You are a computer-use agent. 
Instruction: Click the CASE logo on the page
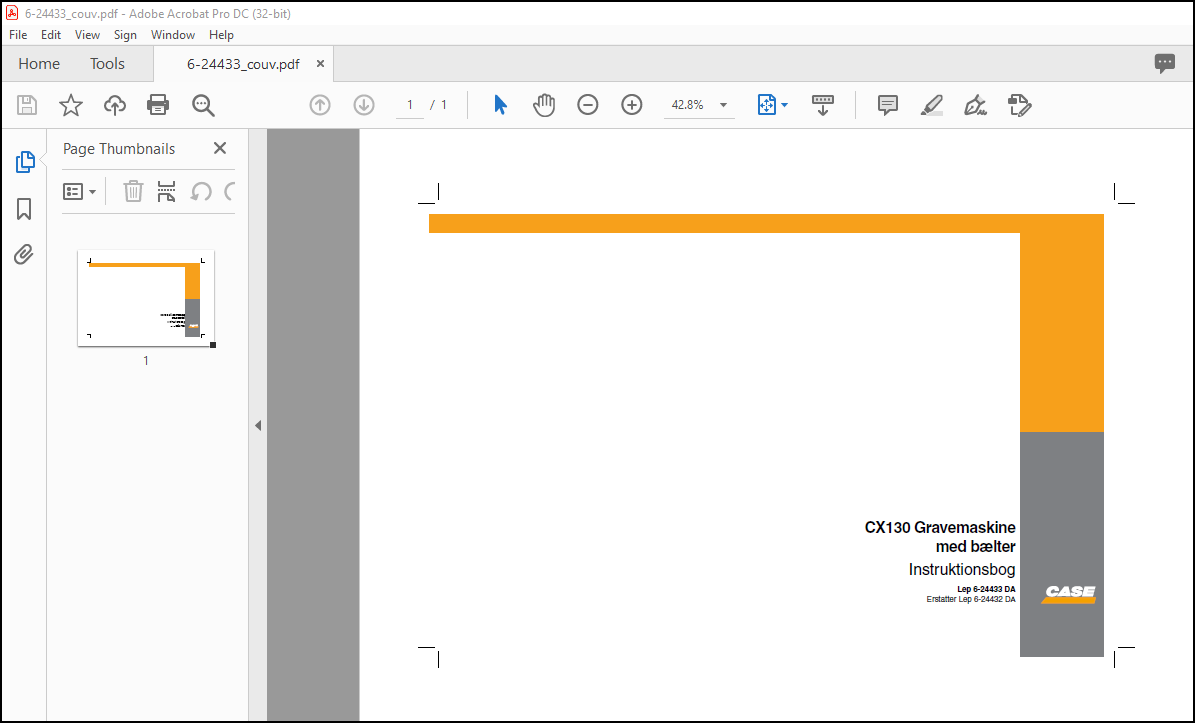[x=1069, y=593]
